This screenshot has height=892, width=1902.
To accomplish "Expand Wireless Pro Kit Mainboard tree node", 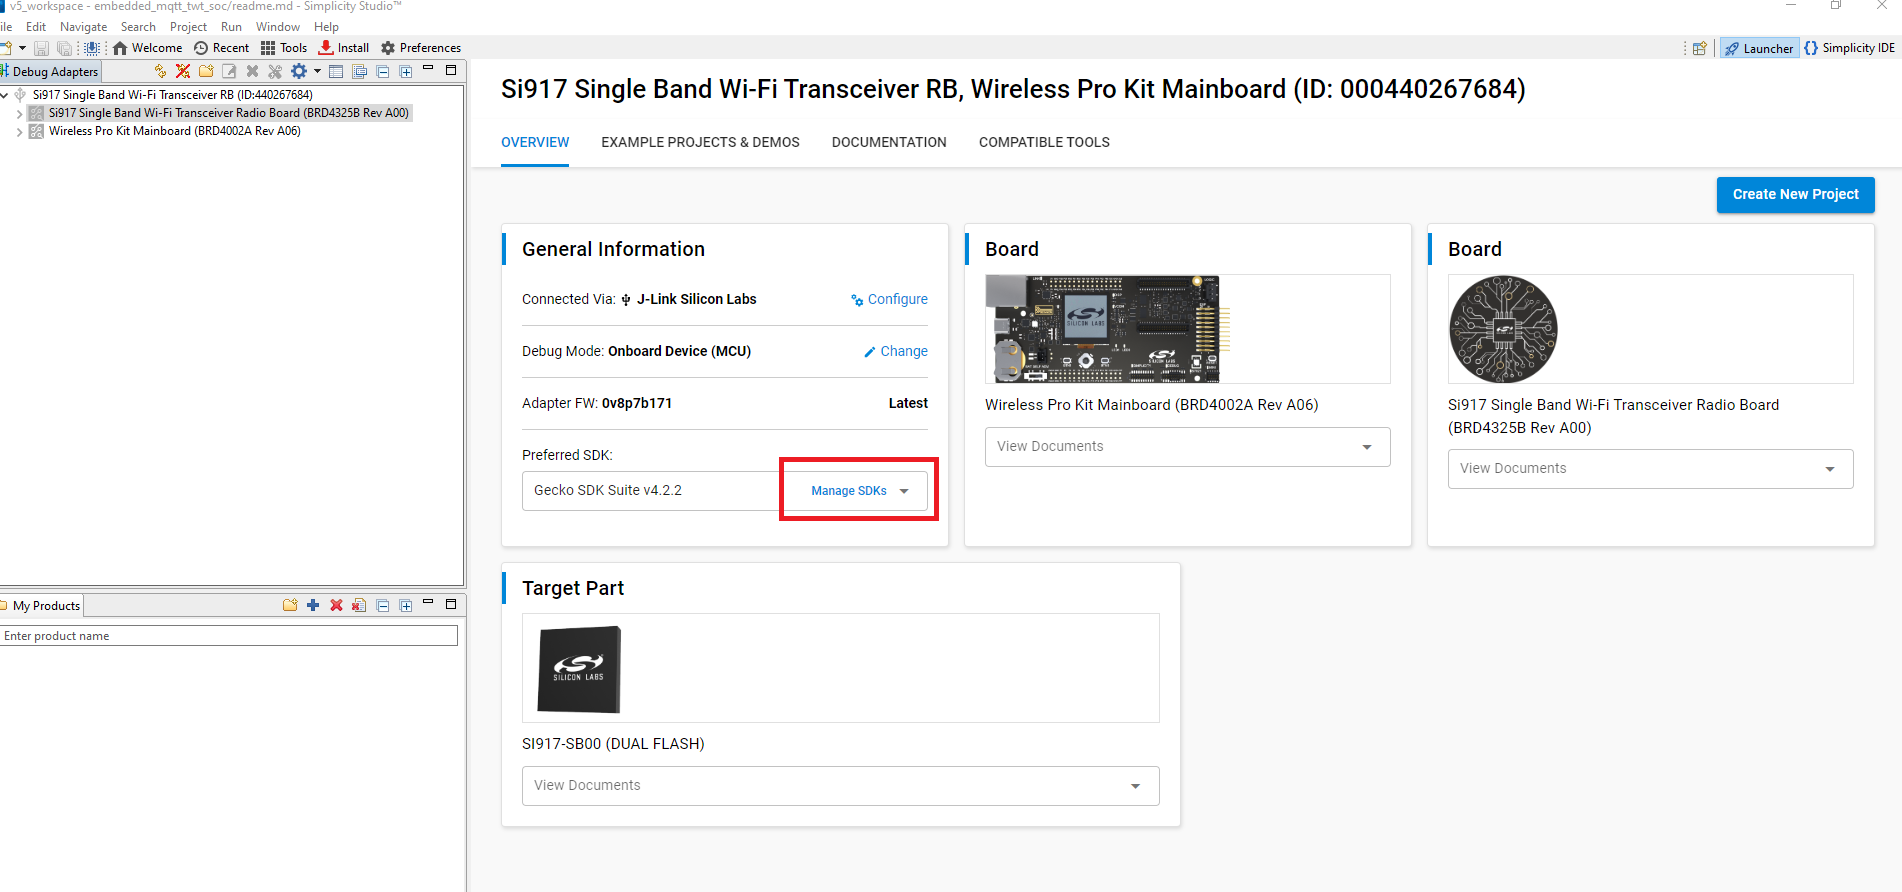I will pos(19,131).
